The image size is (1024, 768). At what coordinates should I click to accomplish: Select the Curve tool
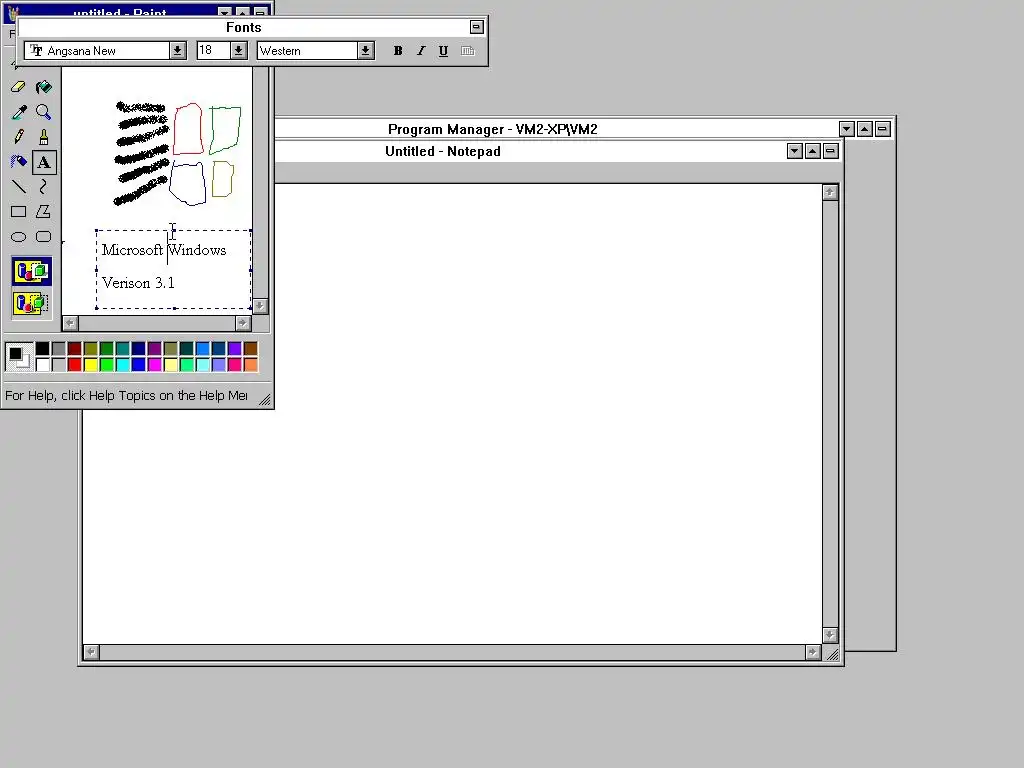pyautogui.click(x=44, y=187)
